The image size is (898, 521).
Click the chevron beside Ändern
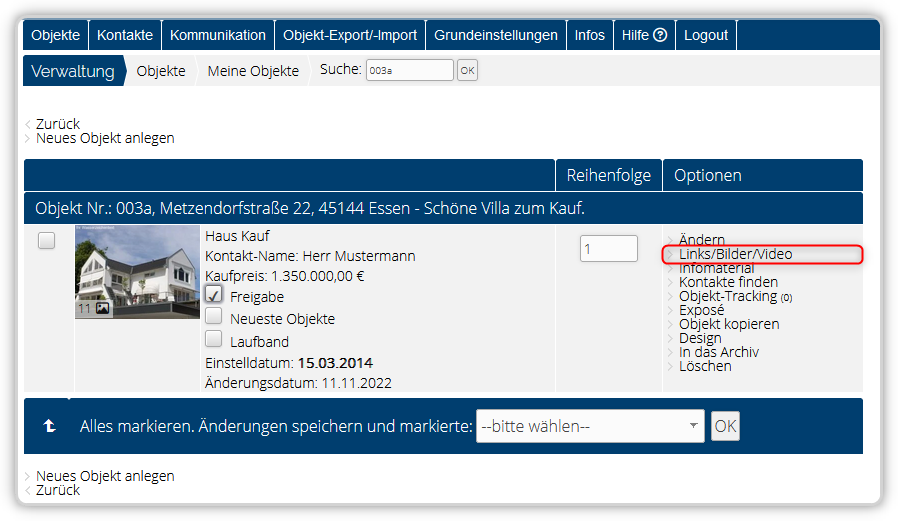[x=670, y=240]
